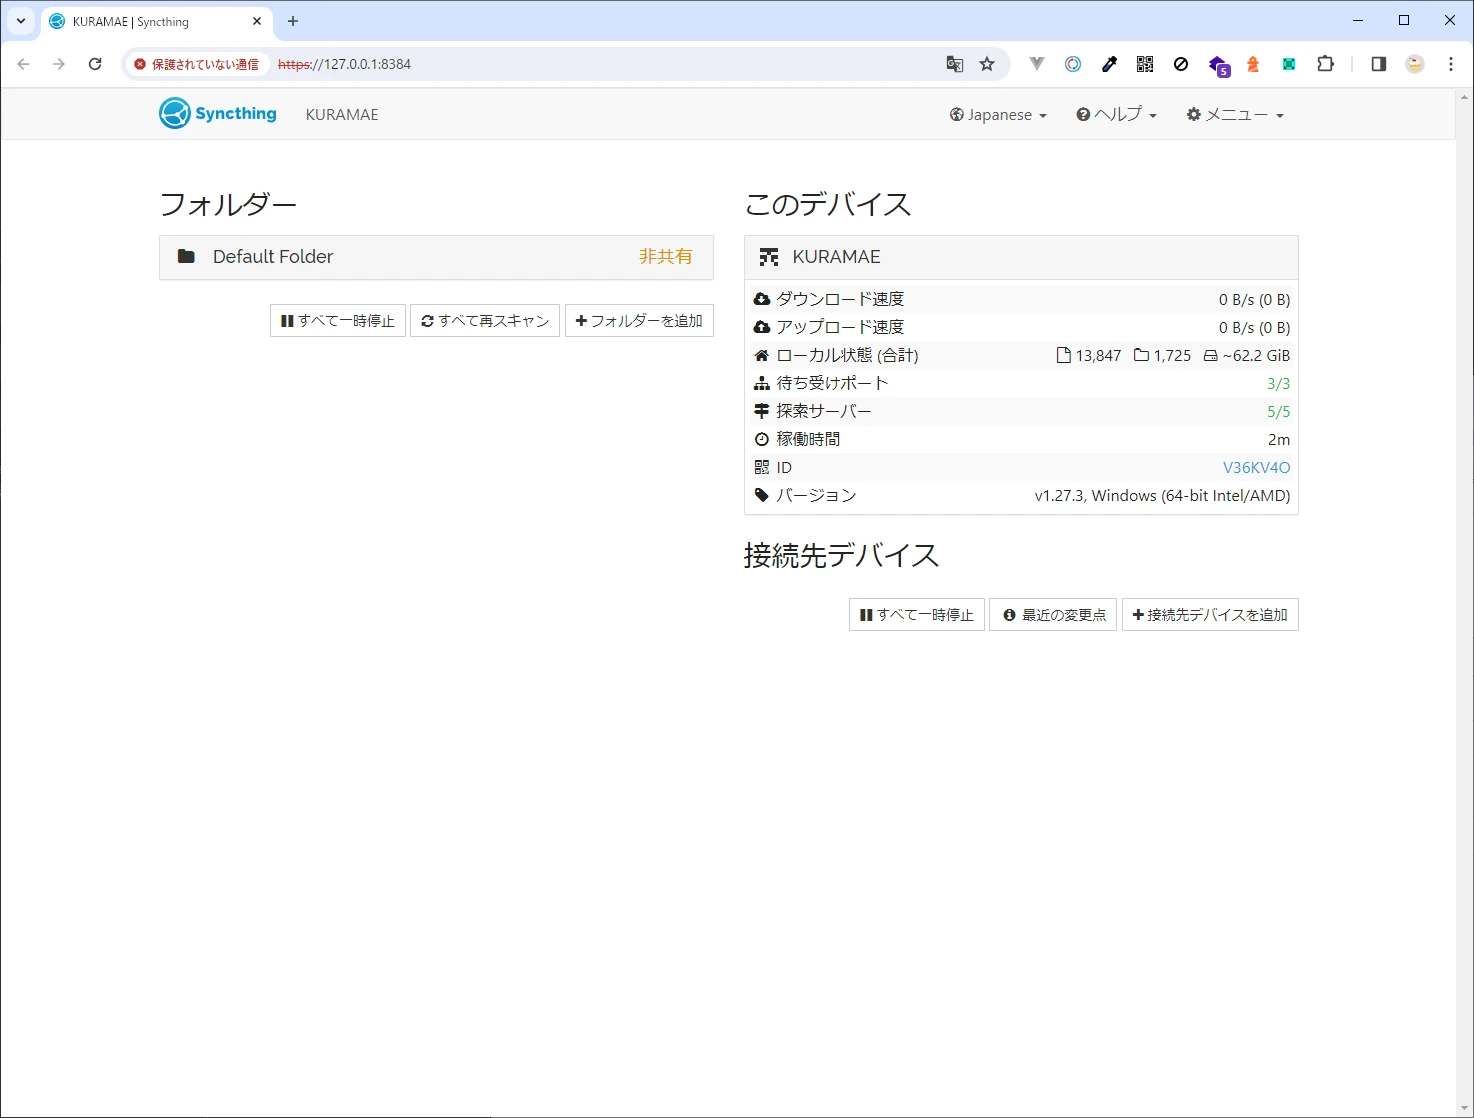Open the Chrome three-dot menu
Image resolution: width=1474 pixels, height=1118 pixels.
(1451, 64)
